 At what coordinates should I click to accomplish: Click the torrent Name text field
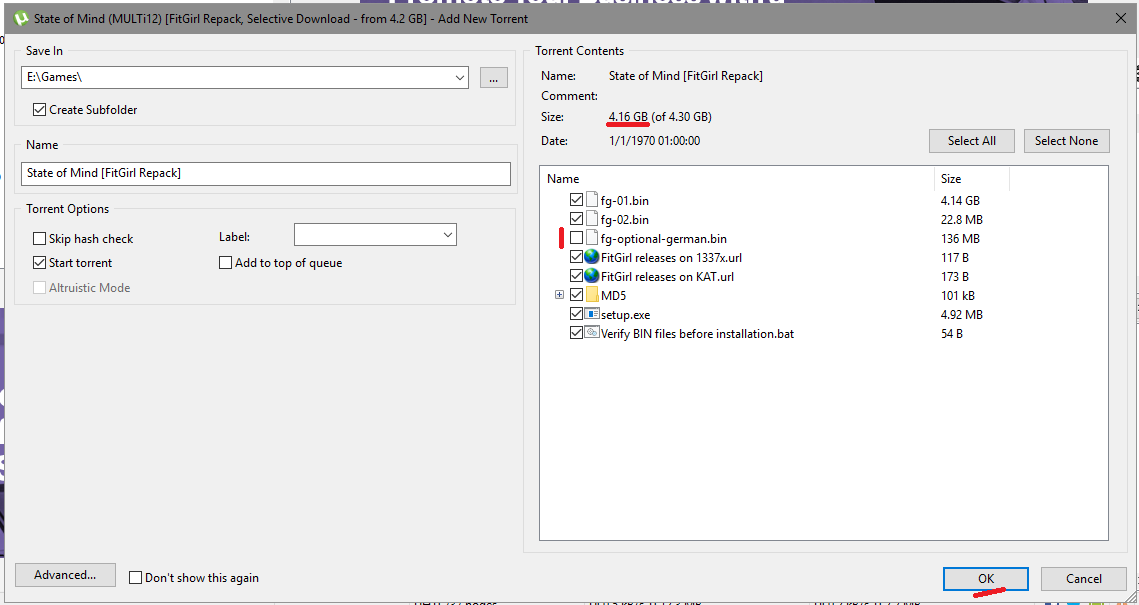(x=266, y=174)
